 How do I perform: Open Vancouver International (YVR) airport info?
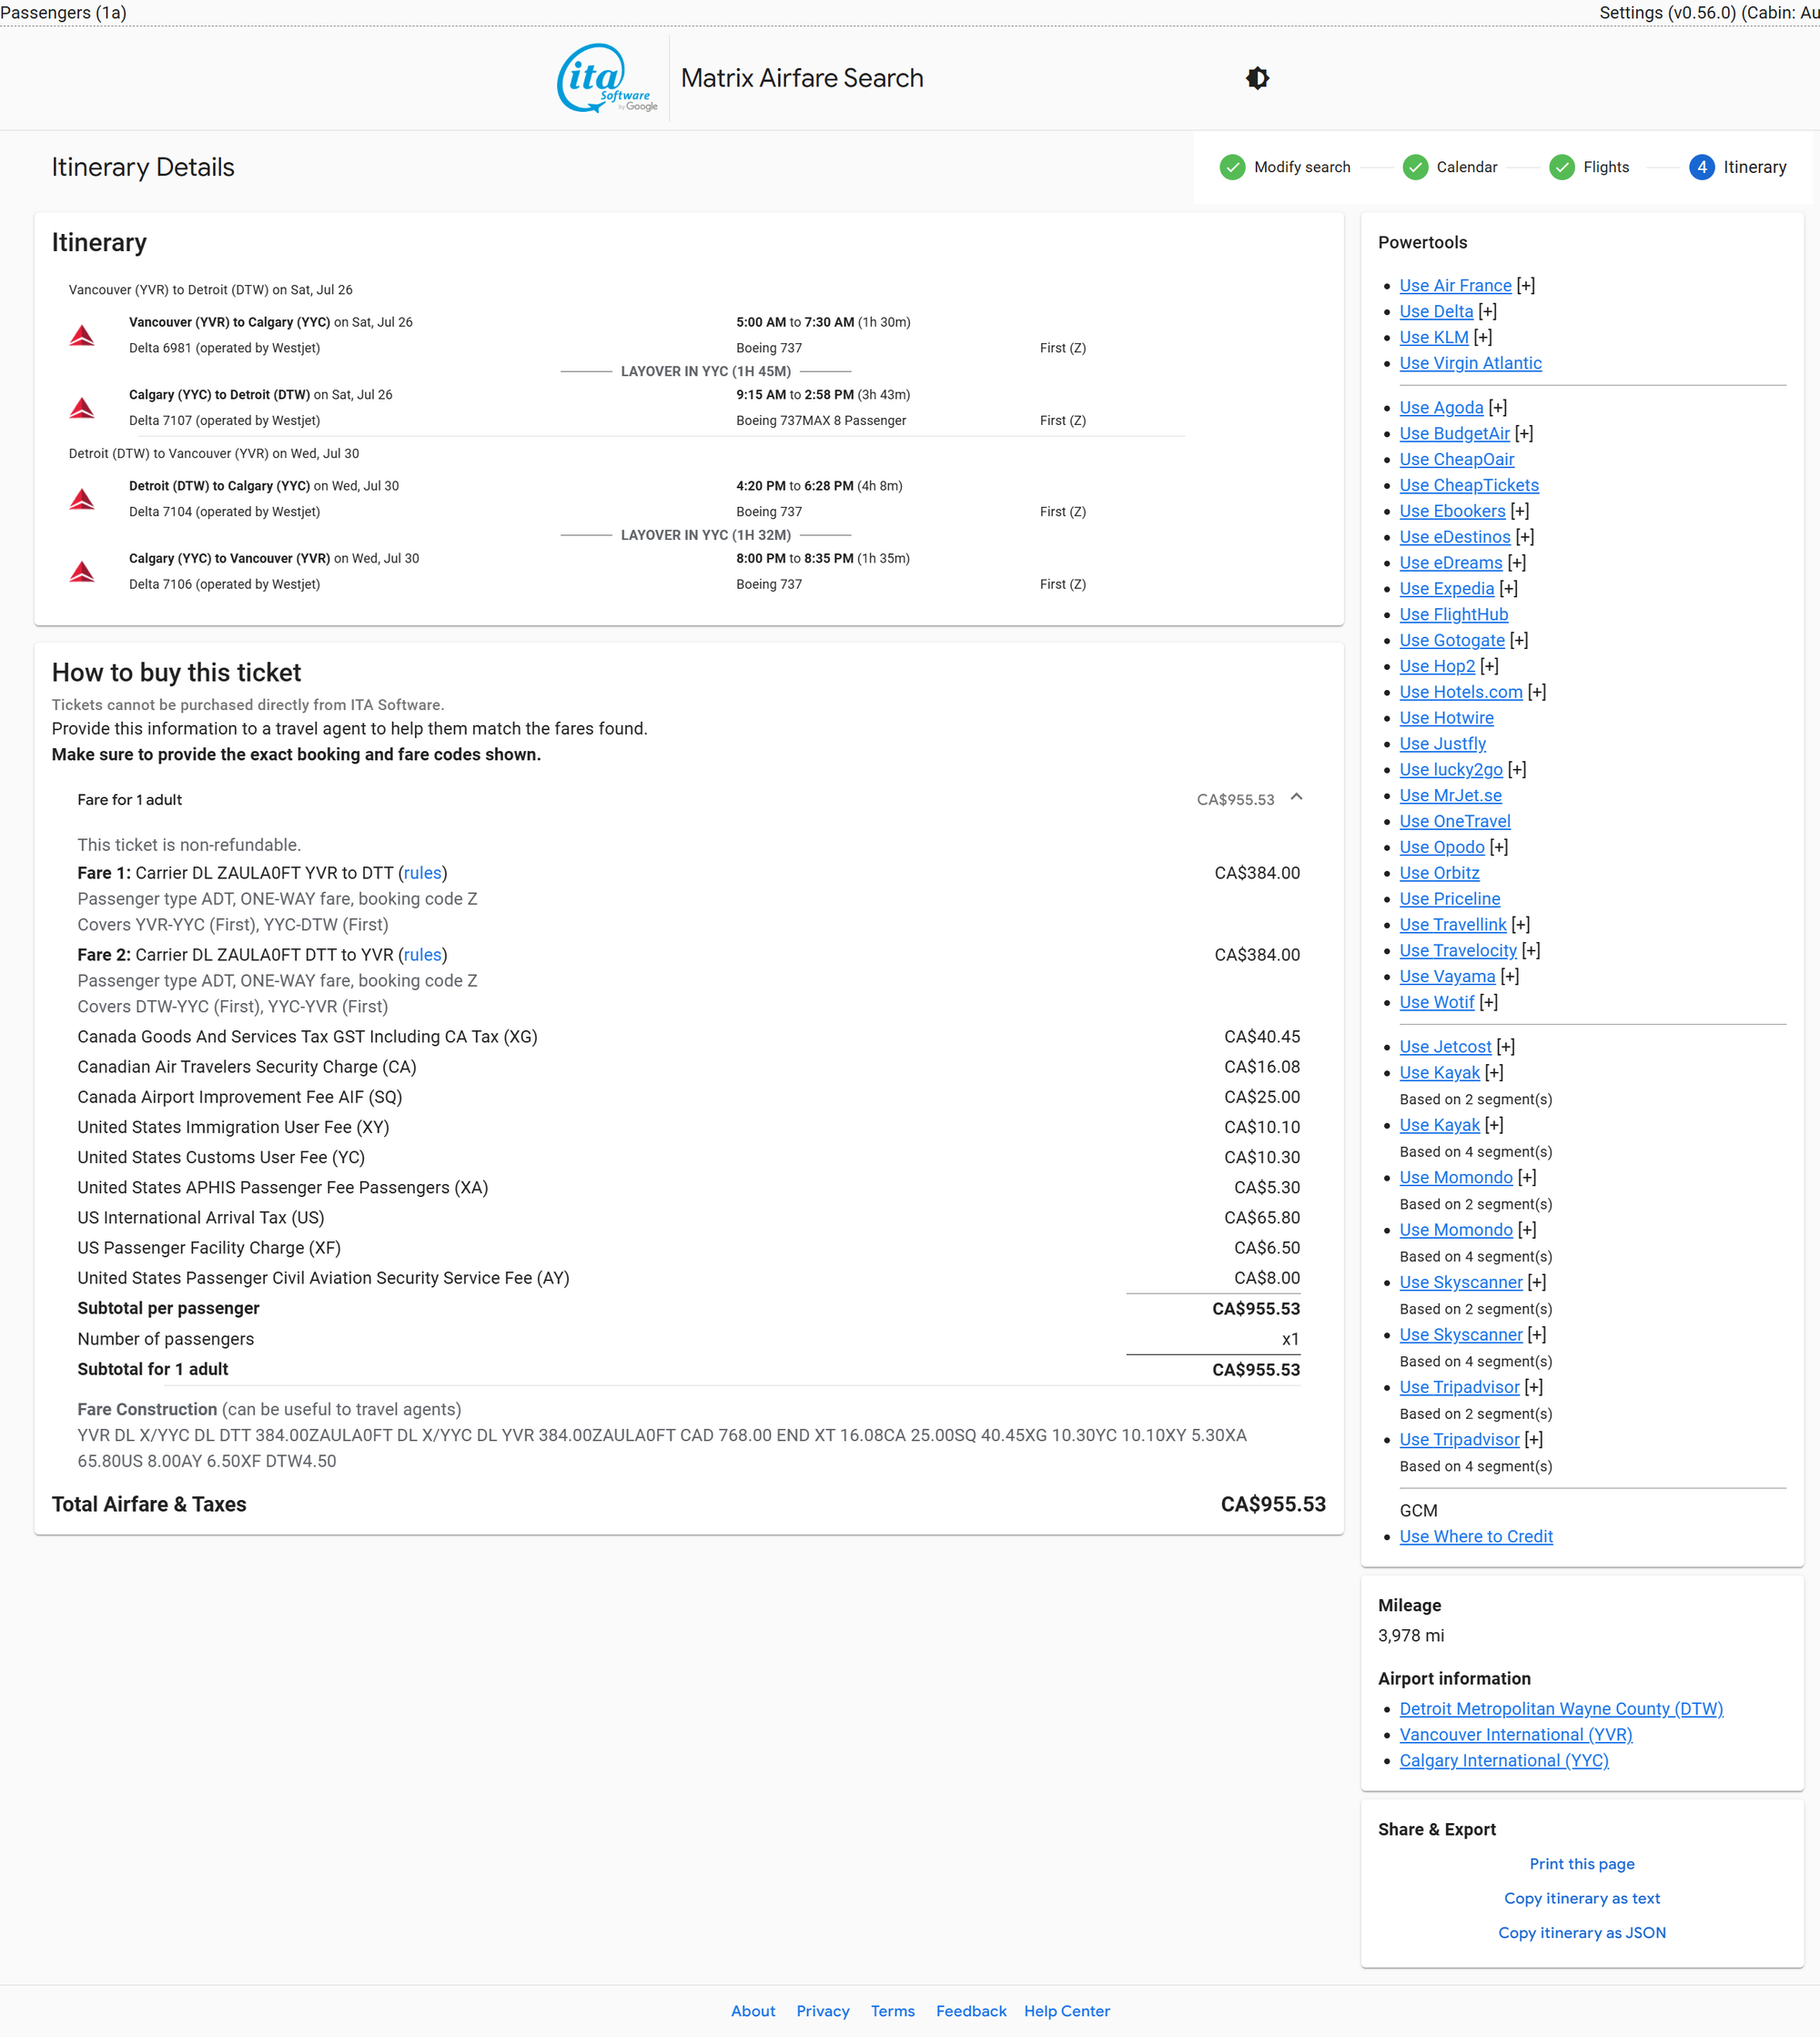pyautogui.click(x=1515, y=1734)
